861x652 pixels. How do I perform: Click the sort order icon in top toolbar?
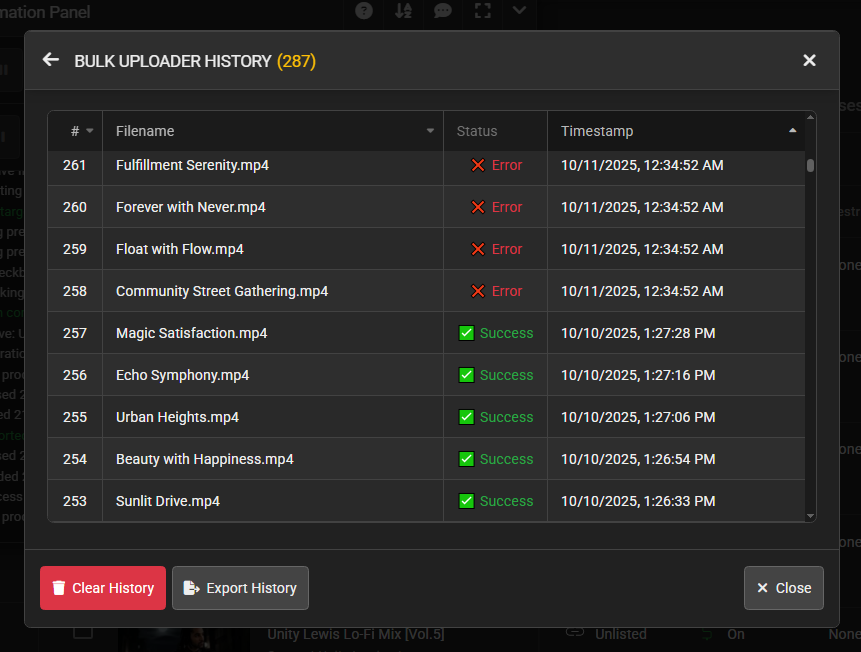(403, 11)
